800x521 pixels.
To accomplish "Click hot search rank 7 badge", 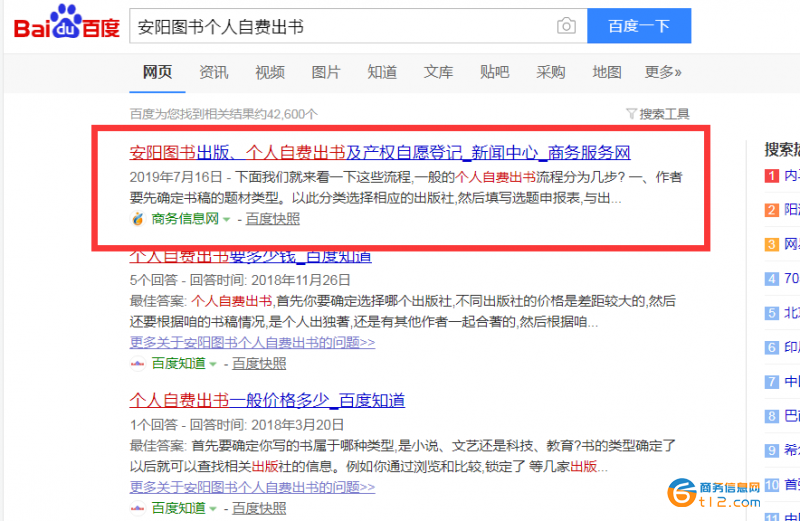I will [771, 382].
